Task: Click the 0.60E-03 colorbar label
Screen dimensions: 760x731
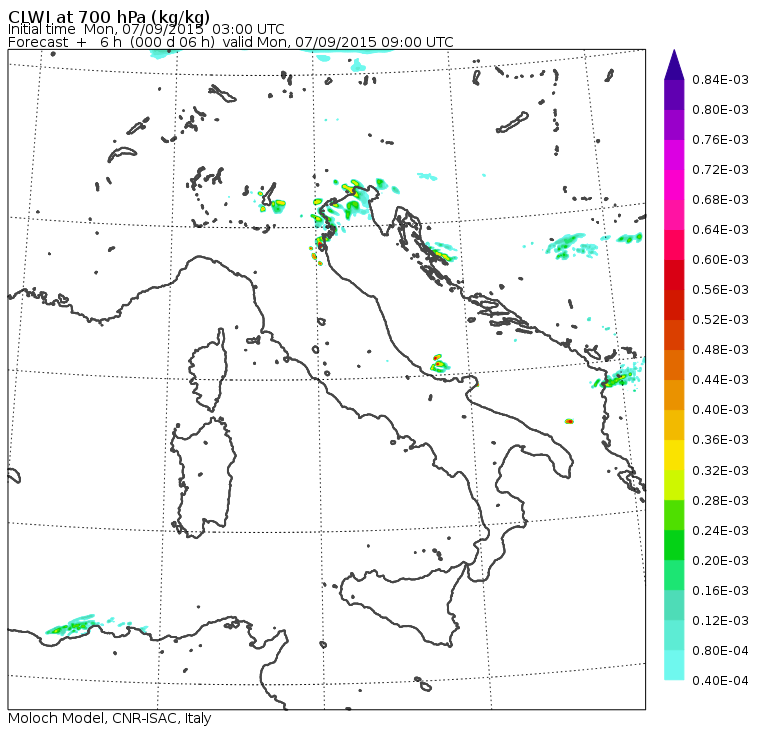Action: (720, 260)
